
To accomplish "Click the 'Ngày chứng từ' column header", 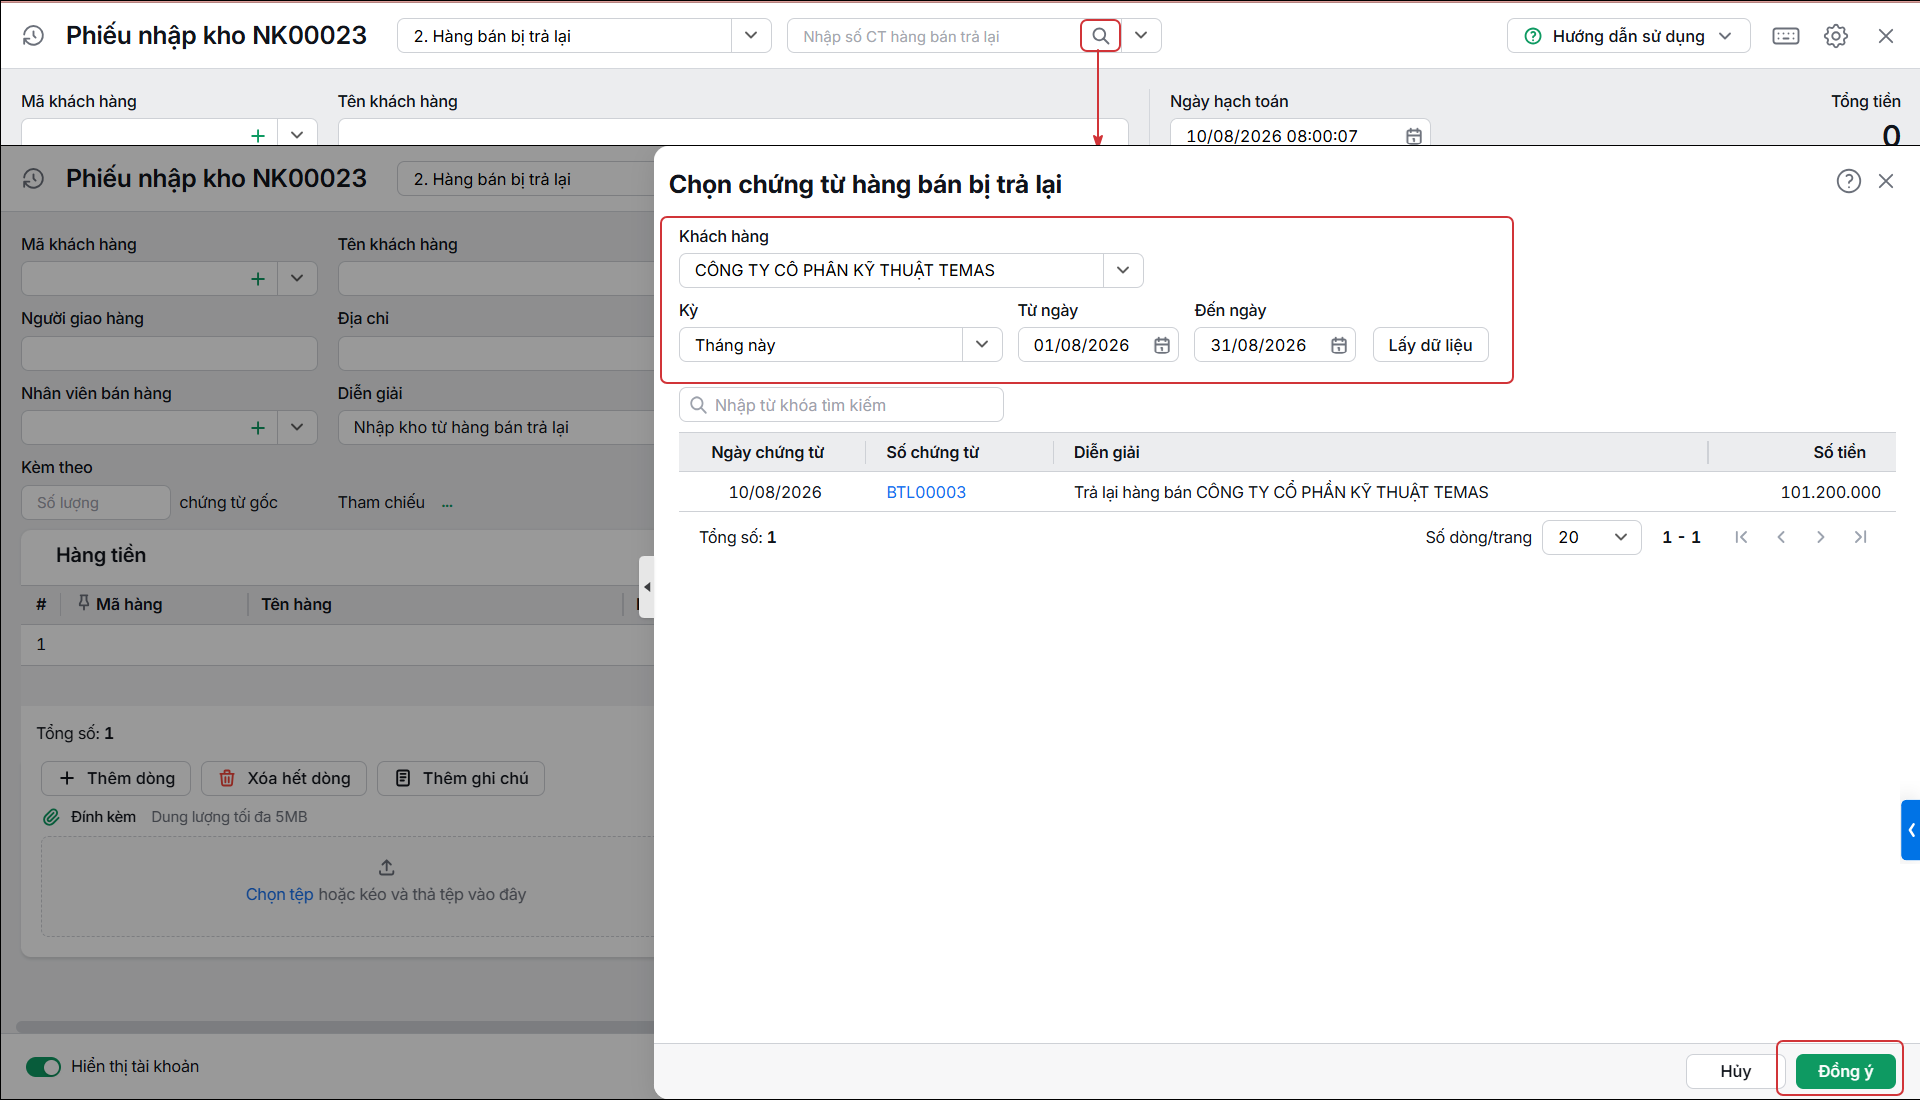I will tap(768, 452).
